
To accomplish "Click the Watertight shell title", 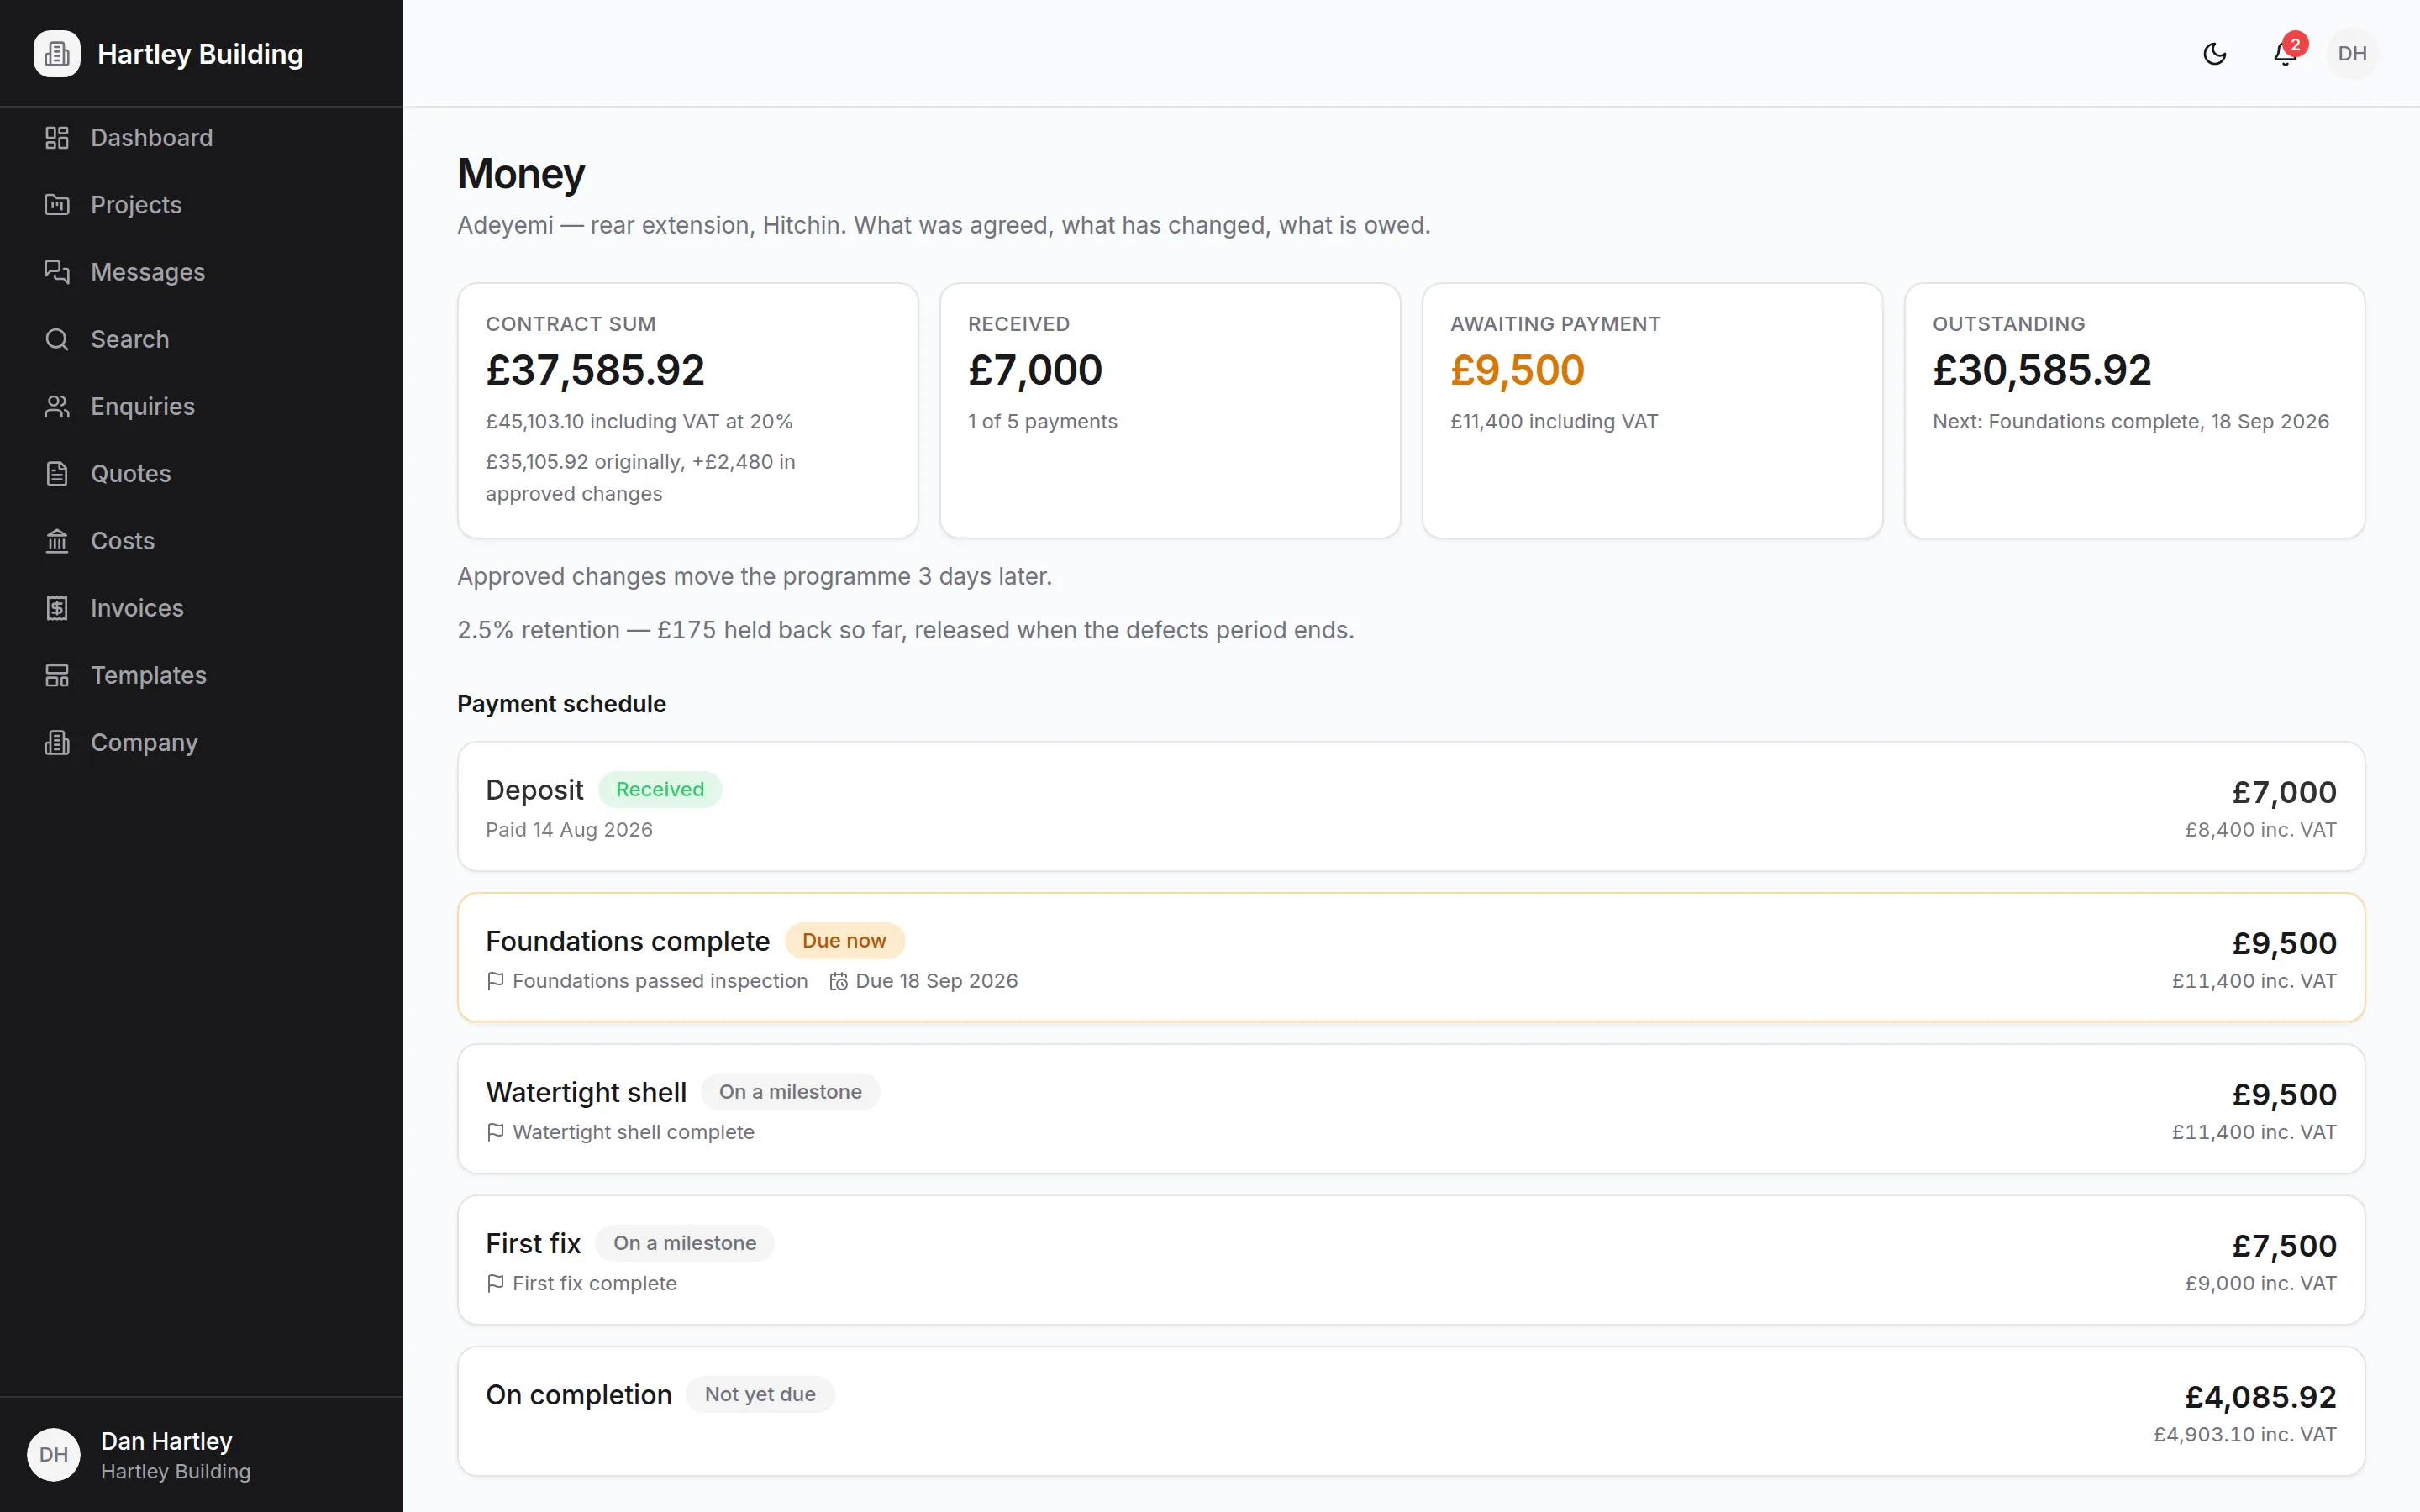I will click(x=586, y=1092).
